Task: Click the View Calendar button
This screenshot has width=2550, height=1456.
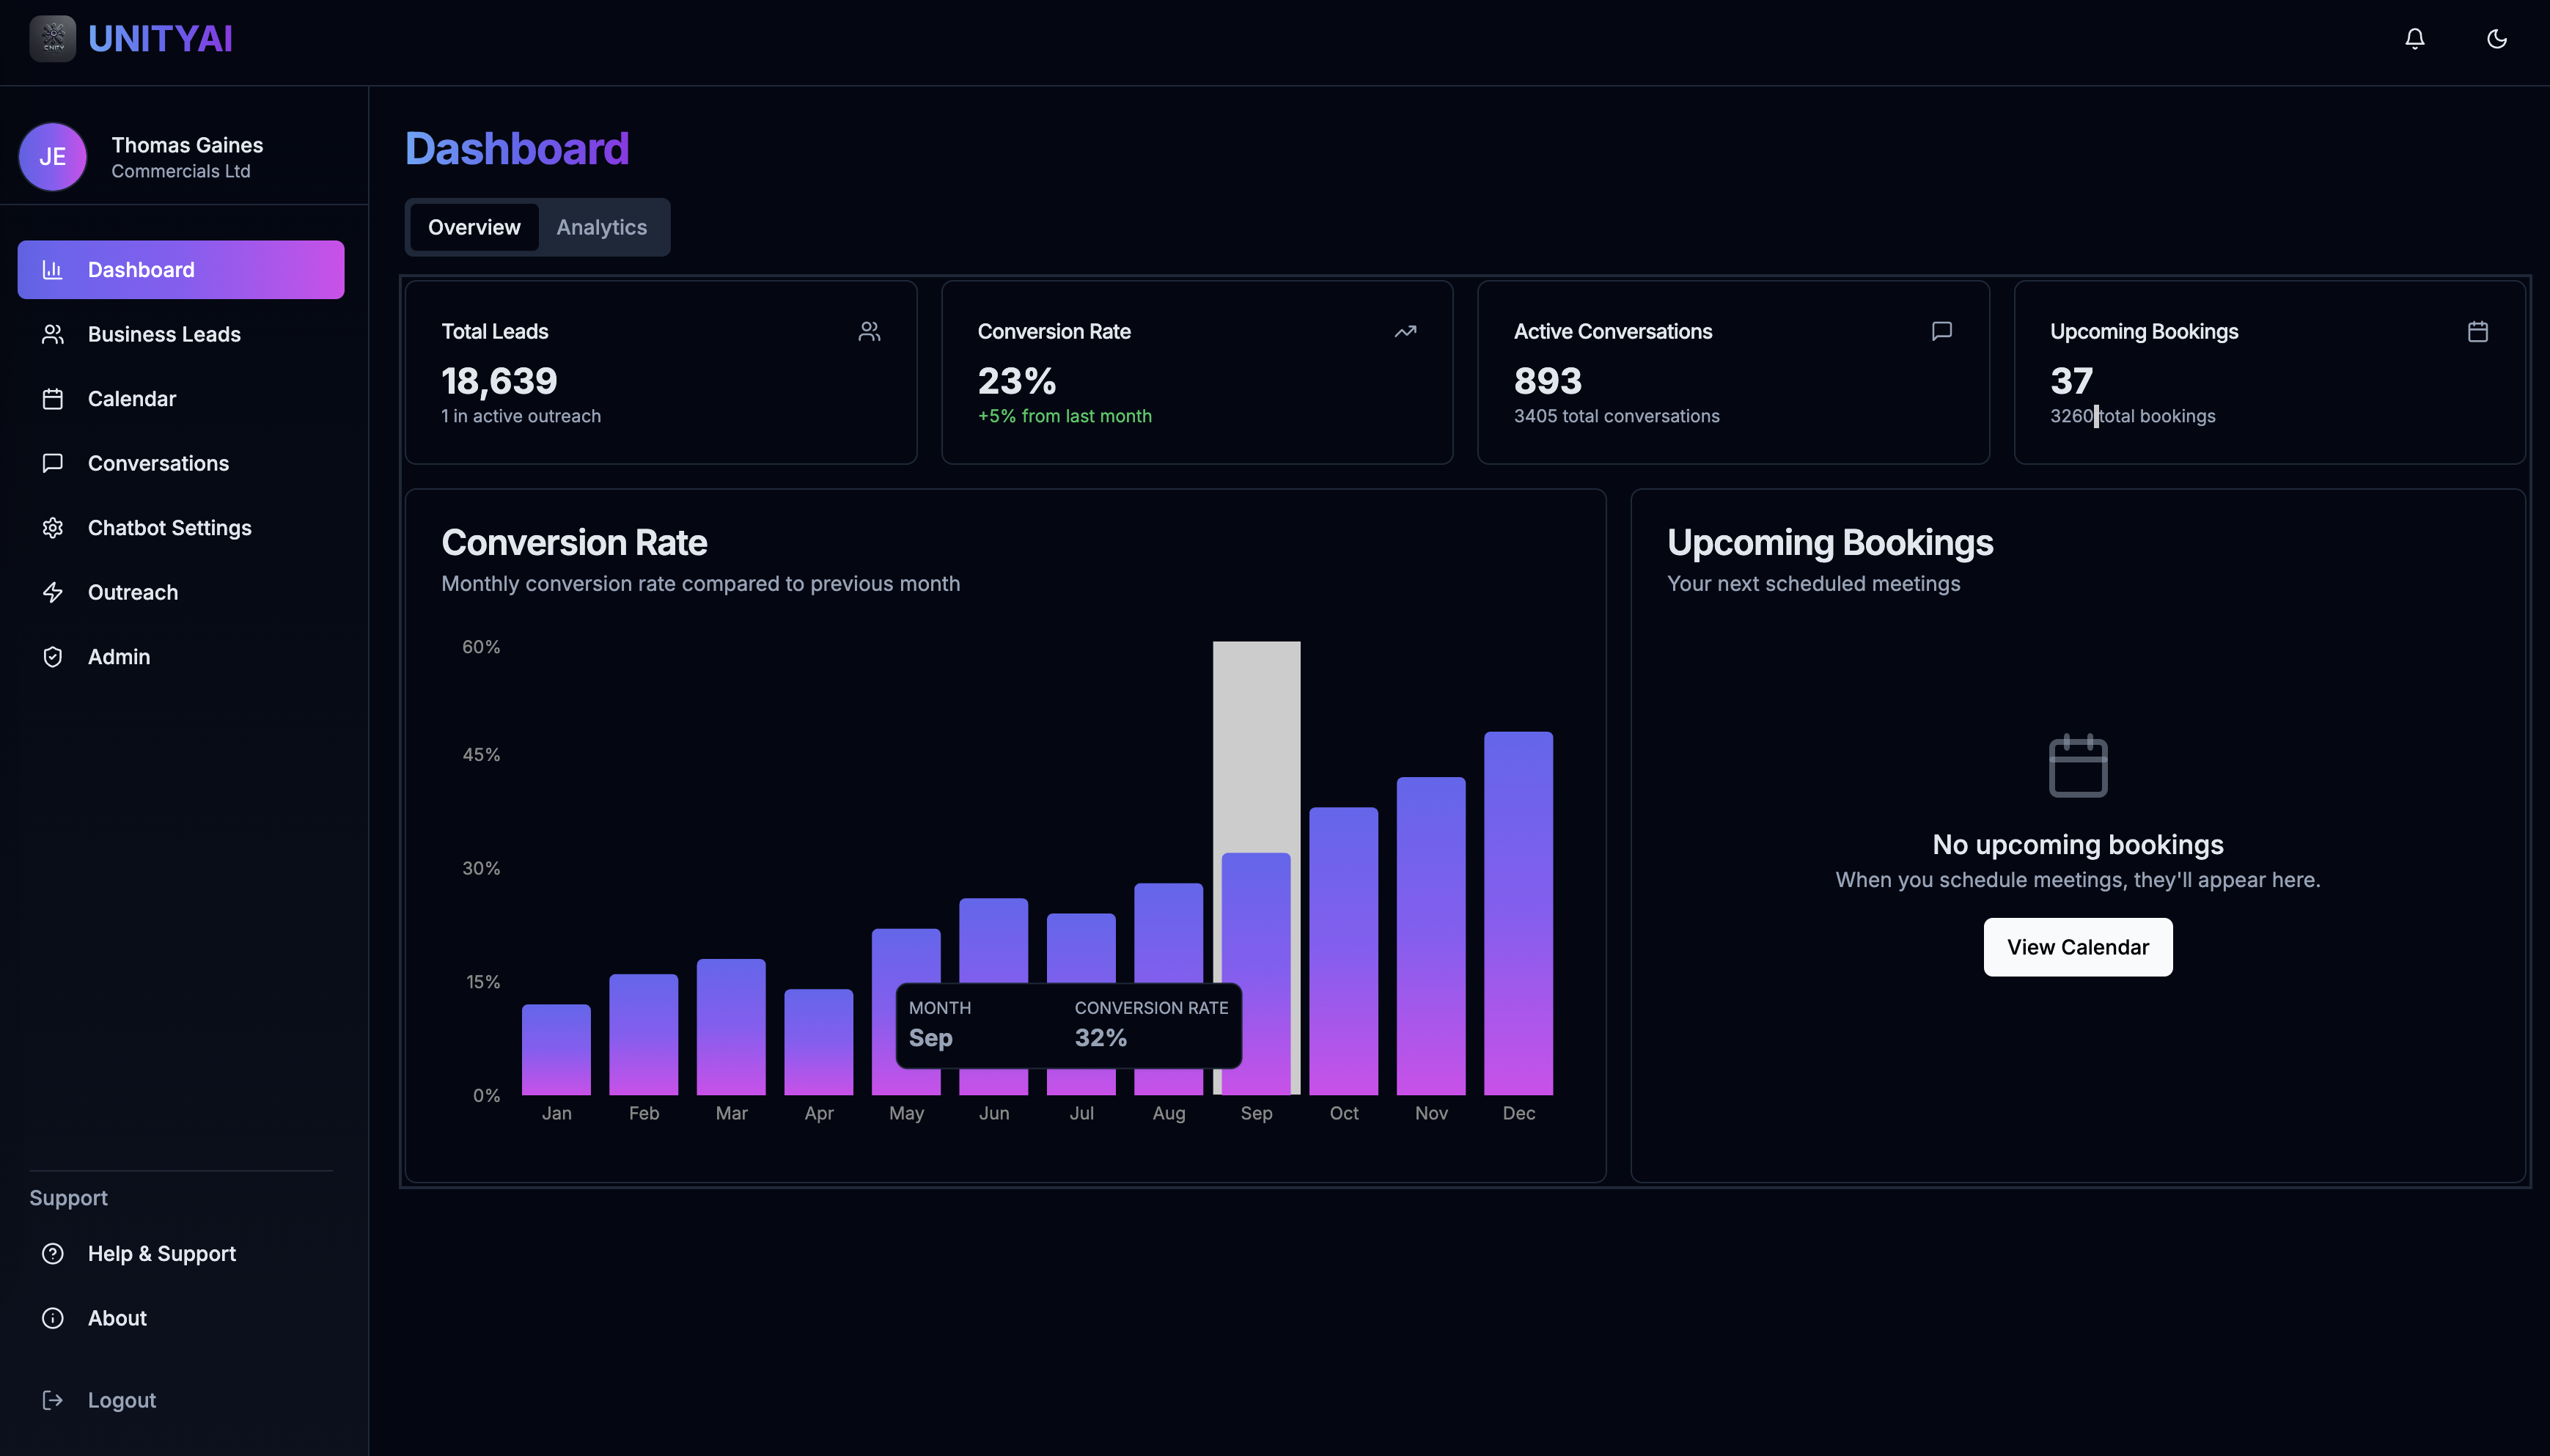Action: coord(2077,947)
